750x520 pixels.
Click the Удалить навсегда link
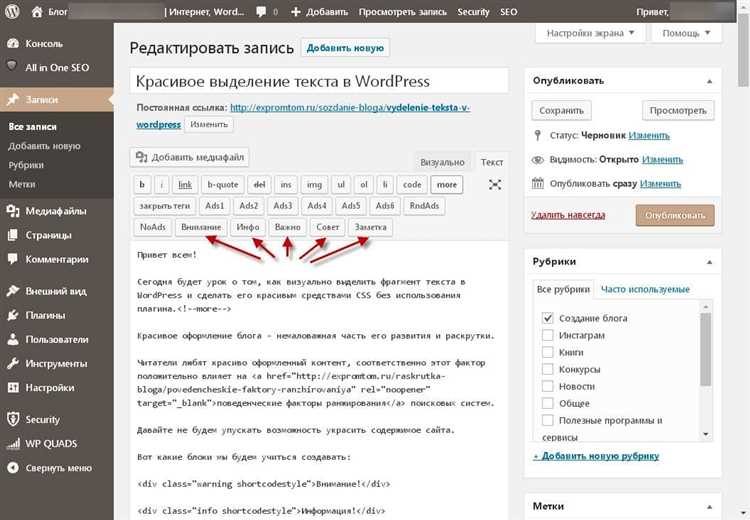[x=568, y=215]
